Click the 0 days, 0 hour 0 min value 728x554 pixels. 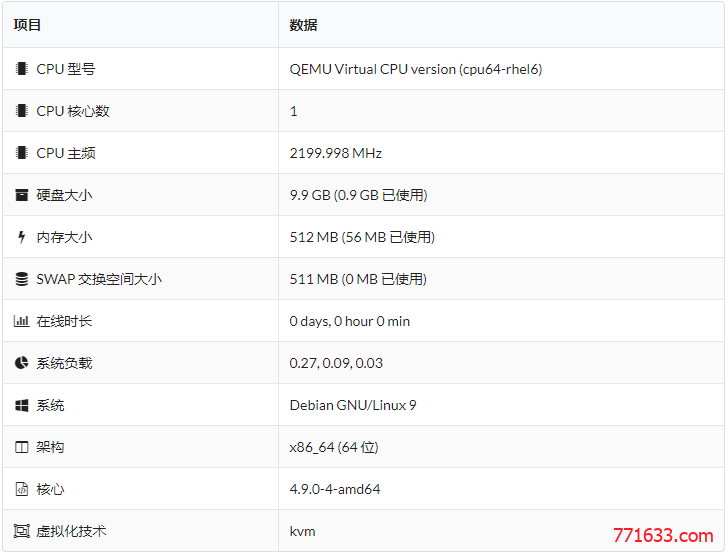349,321
